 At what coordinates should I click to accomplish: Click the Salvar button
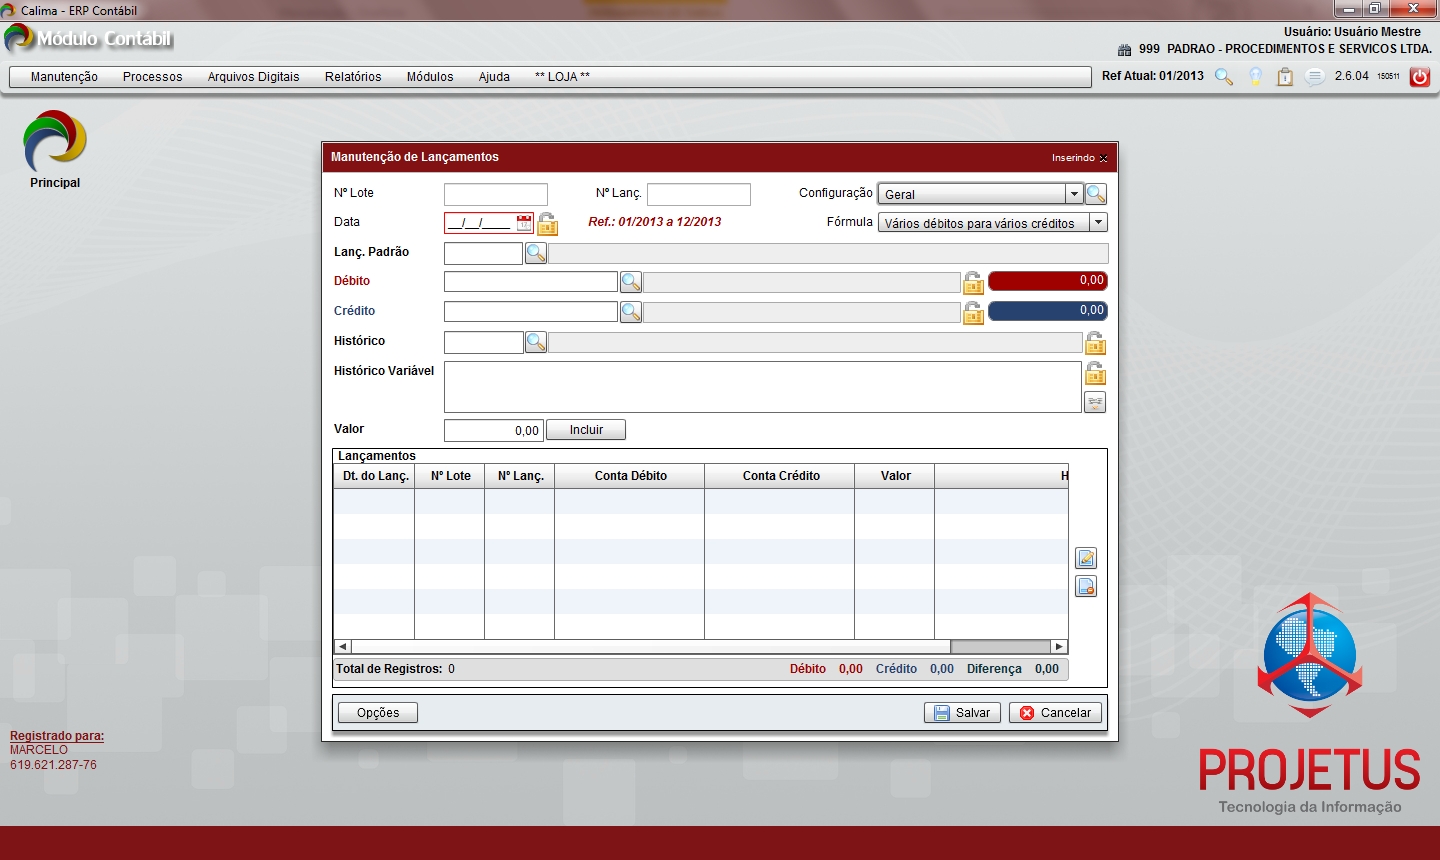[x=962, y=713]
